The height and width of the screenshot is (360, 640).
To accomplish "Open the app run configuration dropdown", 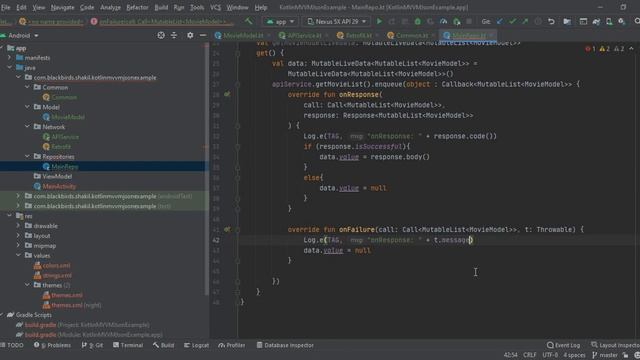I will coord(280,21).
